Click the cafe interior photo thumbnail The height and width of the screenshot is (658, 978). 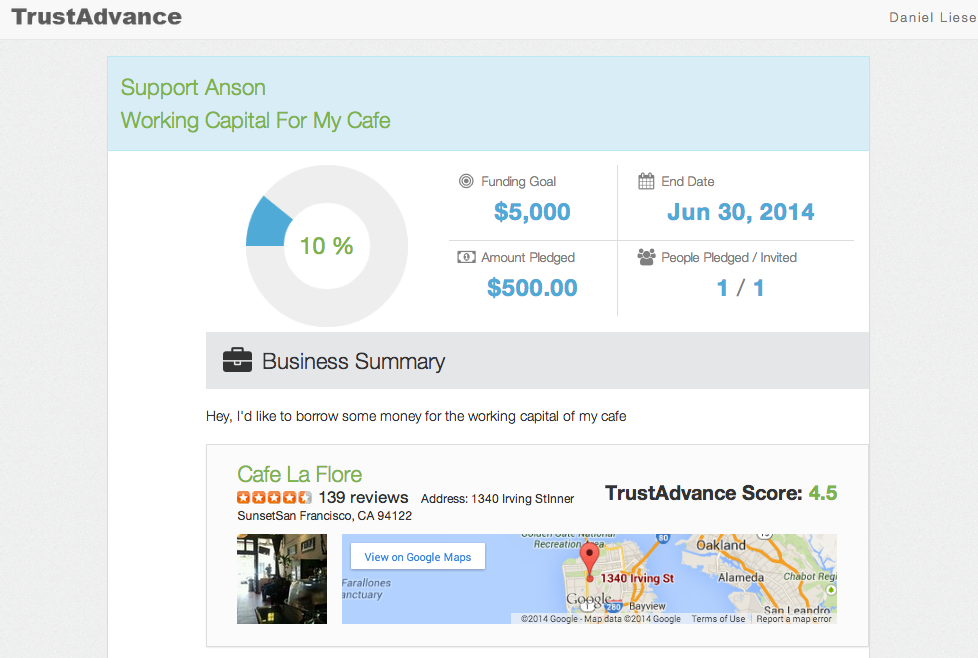tap(282, 579)
